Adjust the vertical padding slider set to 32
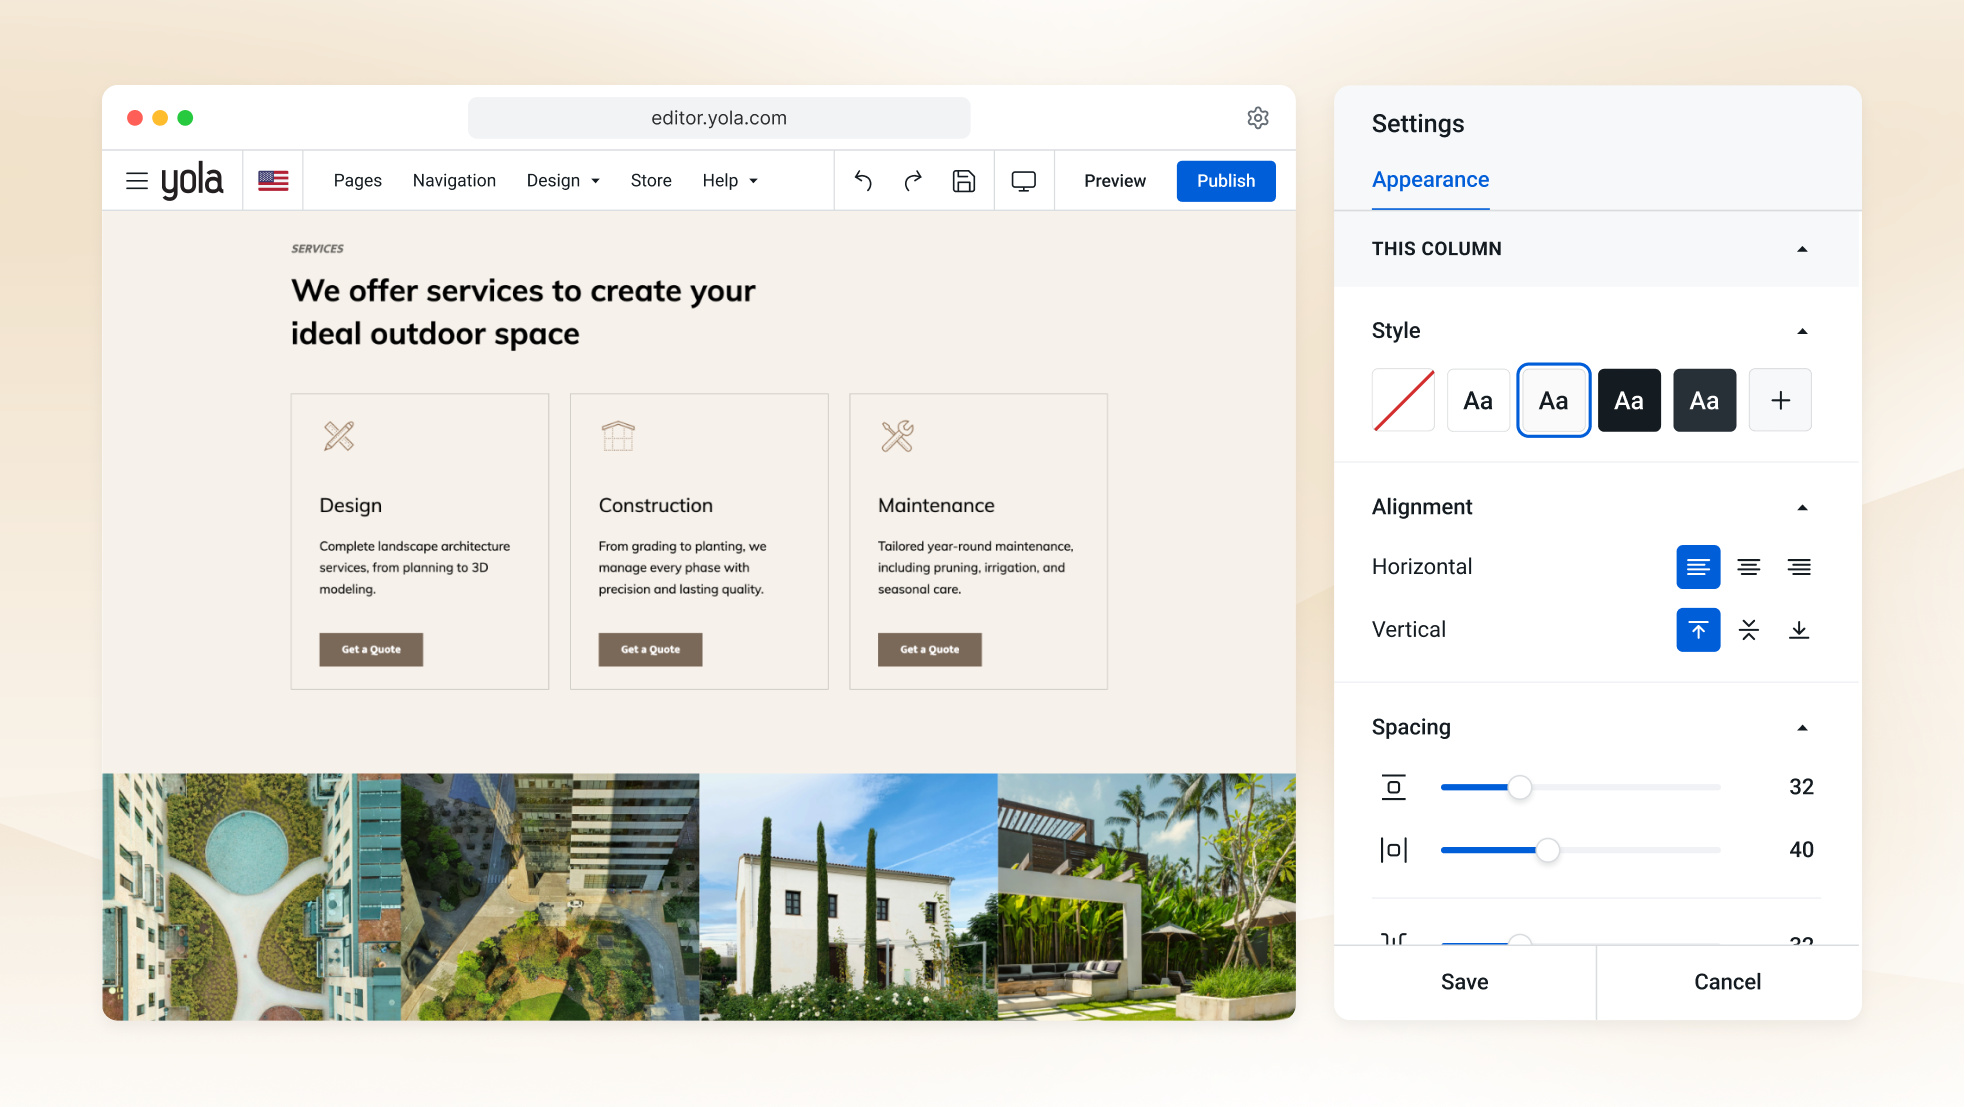 1520,787
